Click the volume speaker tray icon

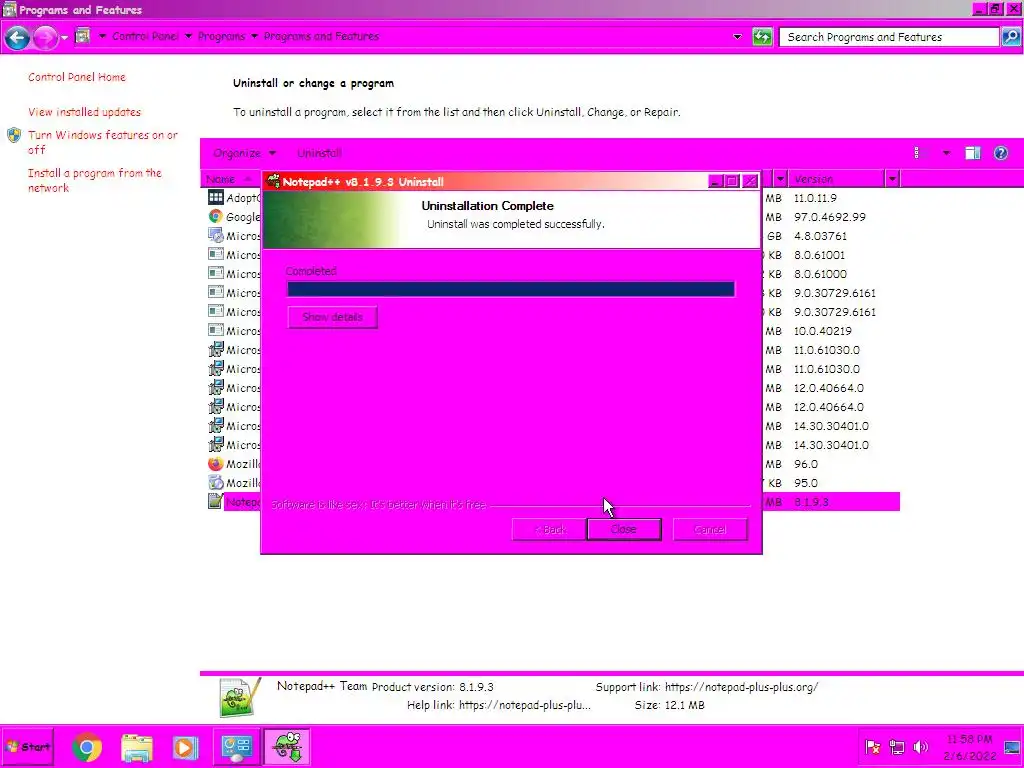coord(921,747)
